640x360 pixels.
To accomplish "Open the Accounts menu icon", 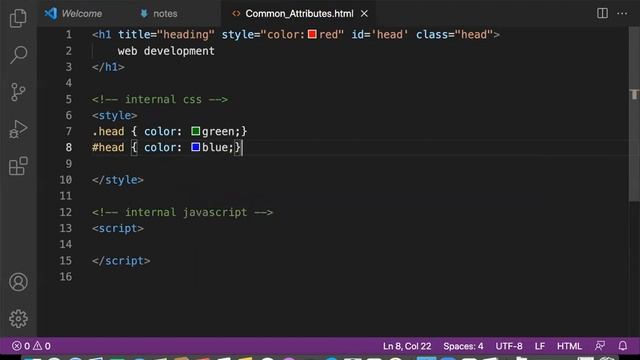I will pyautogui.click(x=18, y=282).
